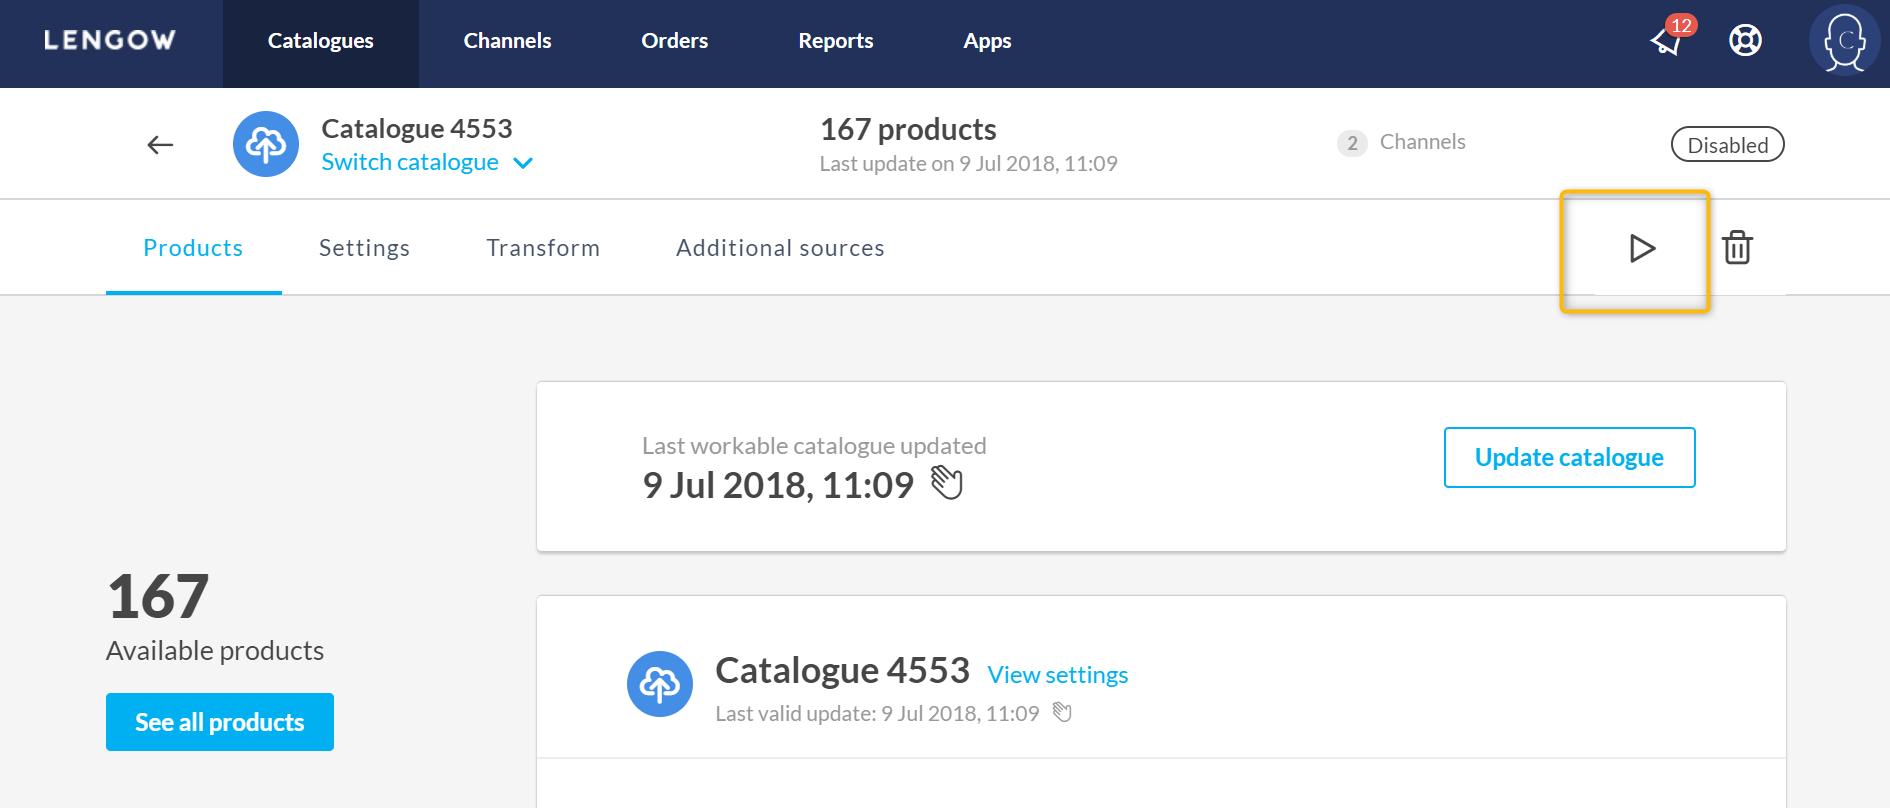Click the Update catalogue button
The width and height of the screenshot is (1890, 808).
[x=1569, y=457]
